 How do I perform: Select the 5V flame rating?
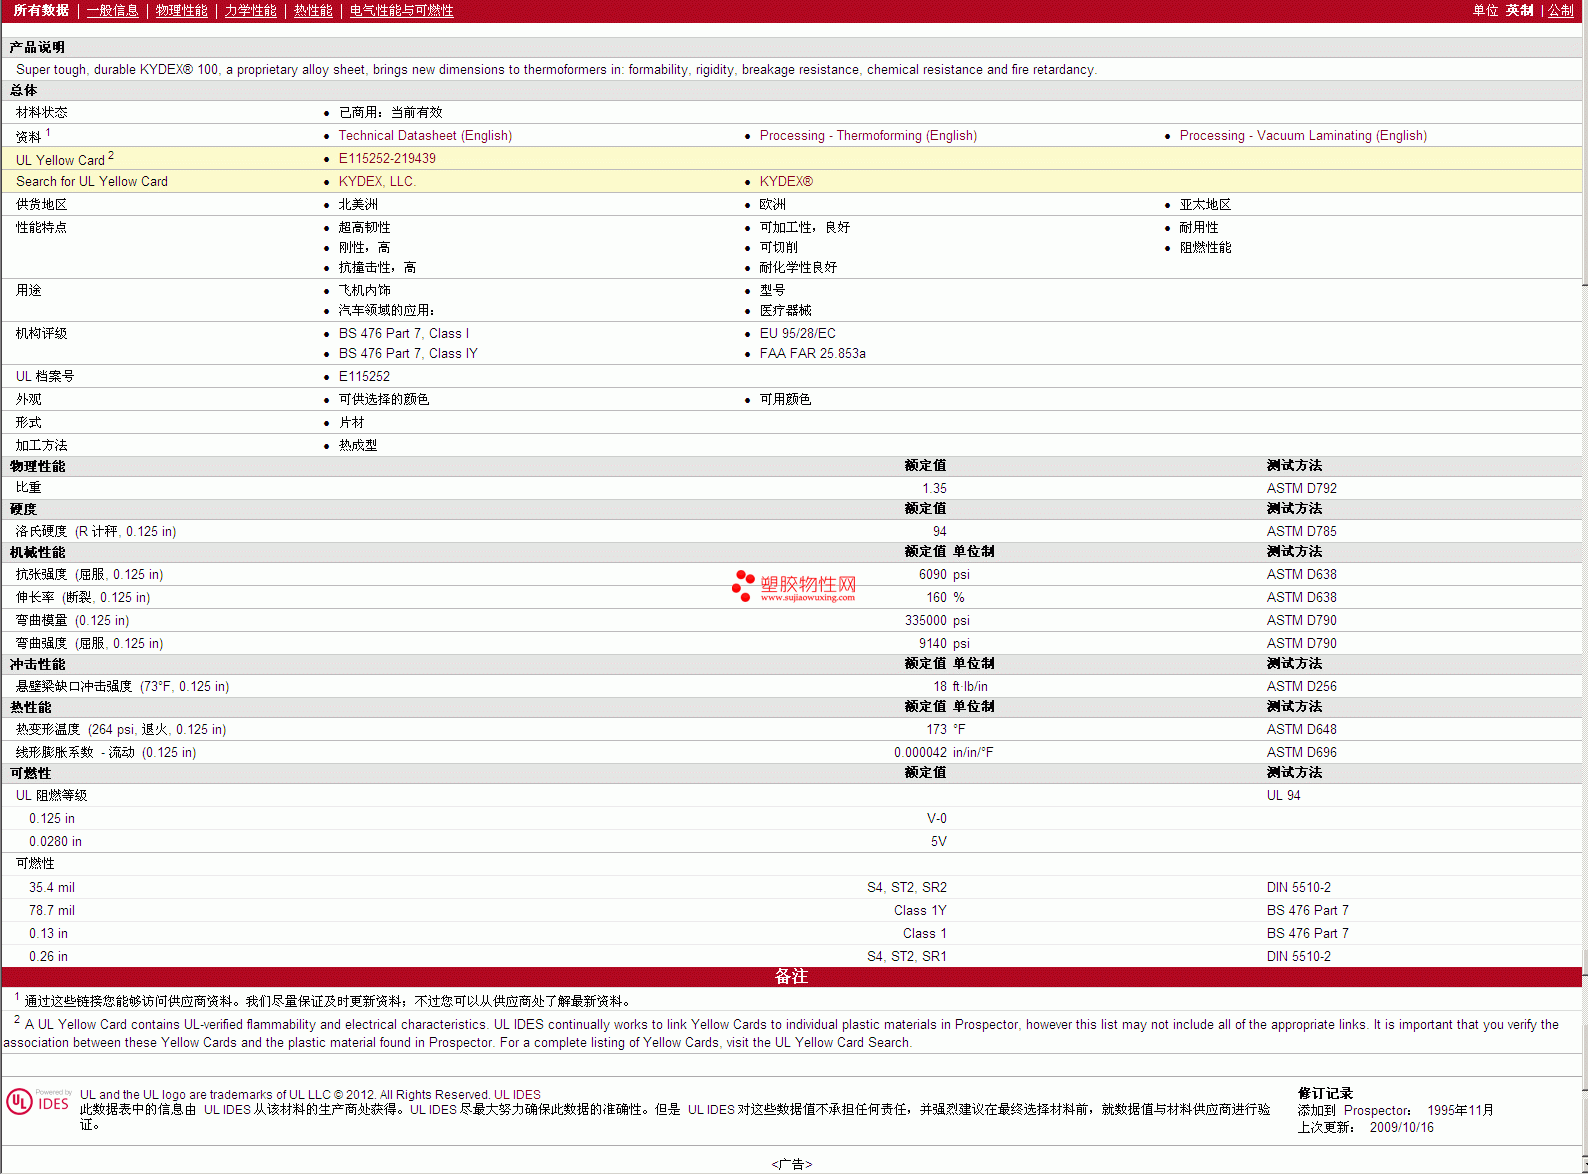click(938, 841)
